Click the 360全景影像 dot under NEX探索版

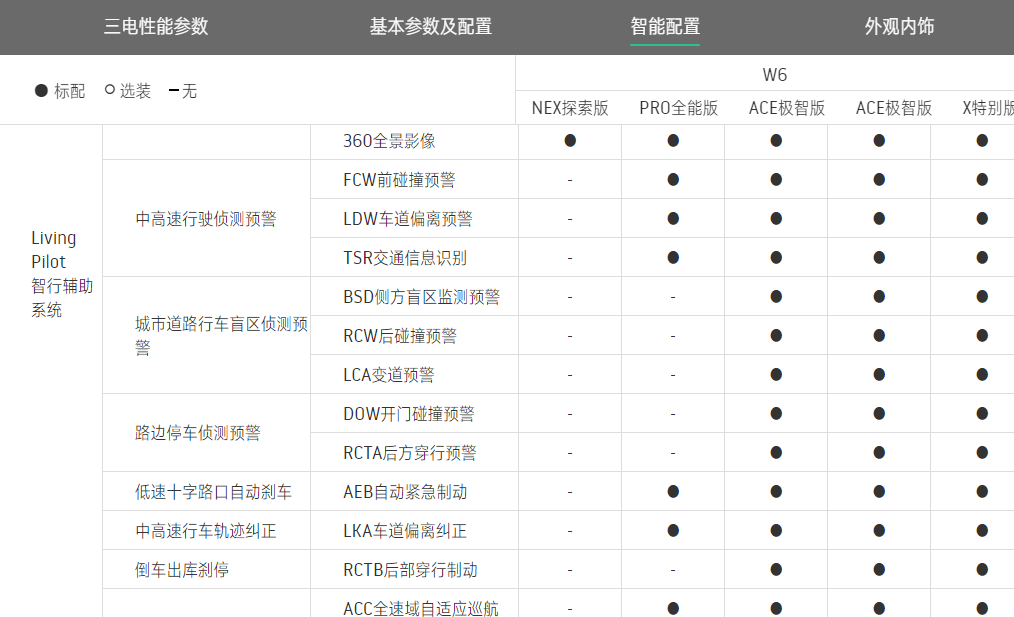coord(570,140)
